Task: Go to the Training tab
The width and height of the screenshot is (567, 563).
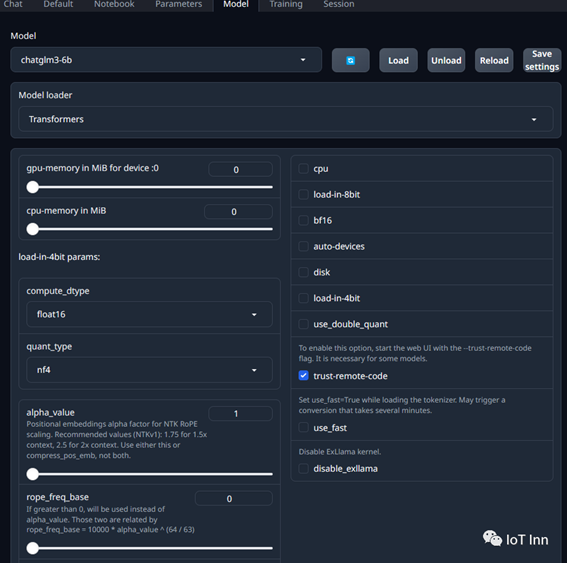Action: [286, 4]
